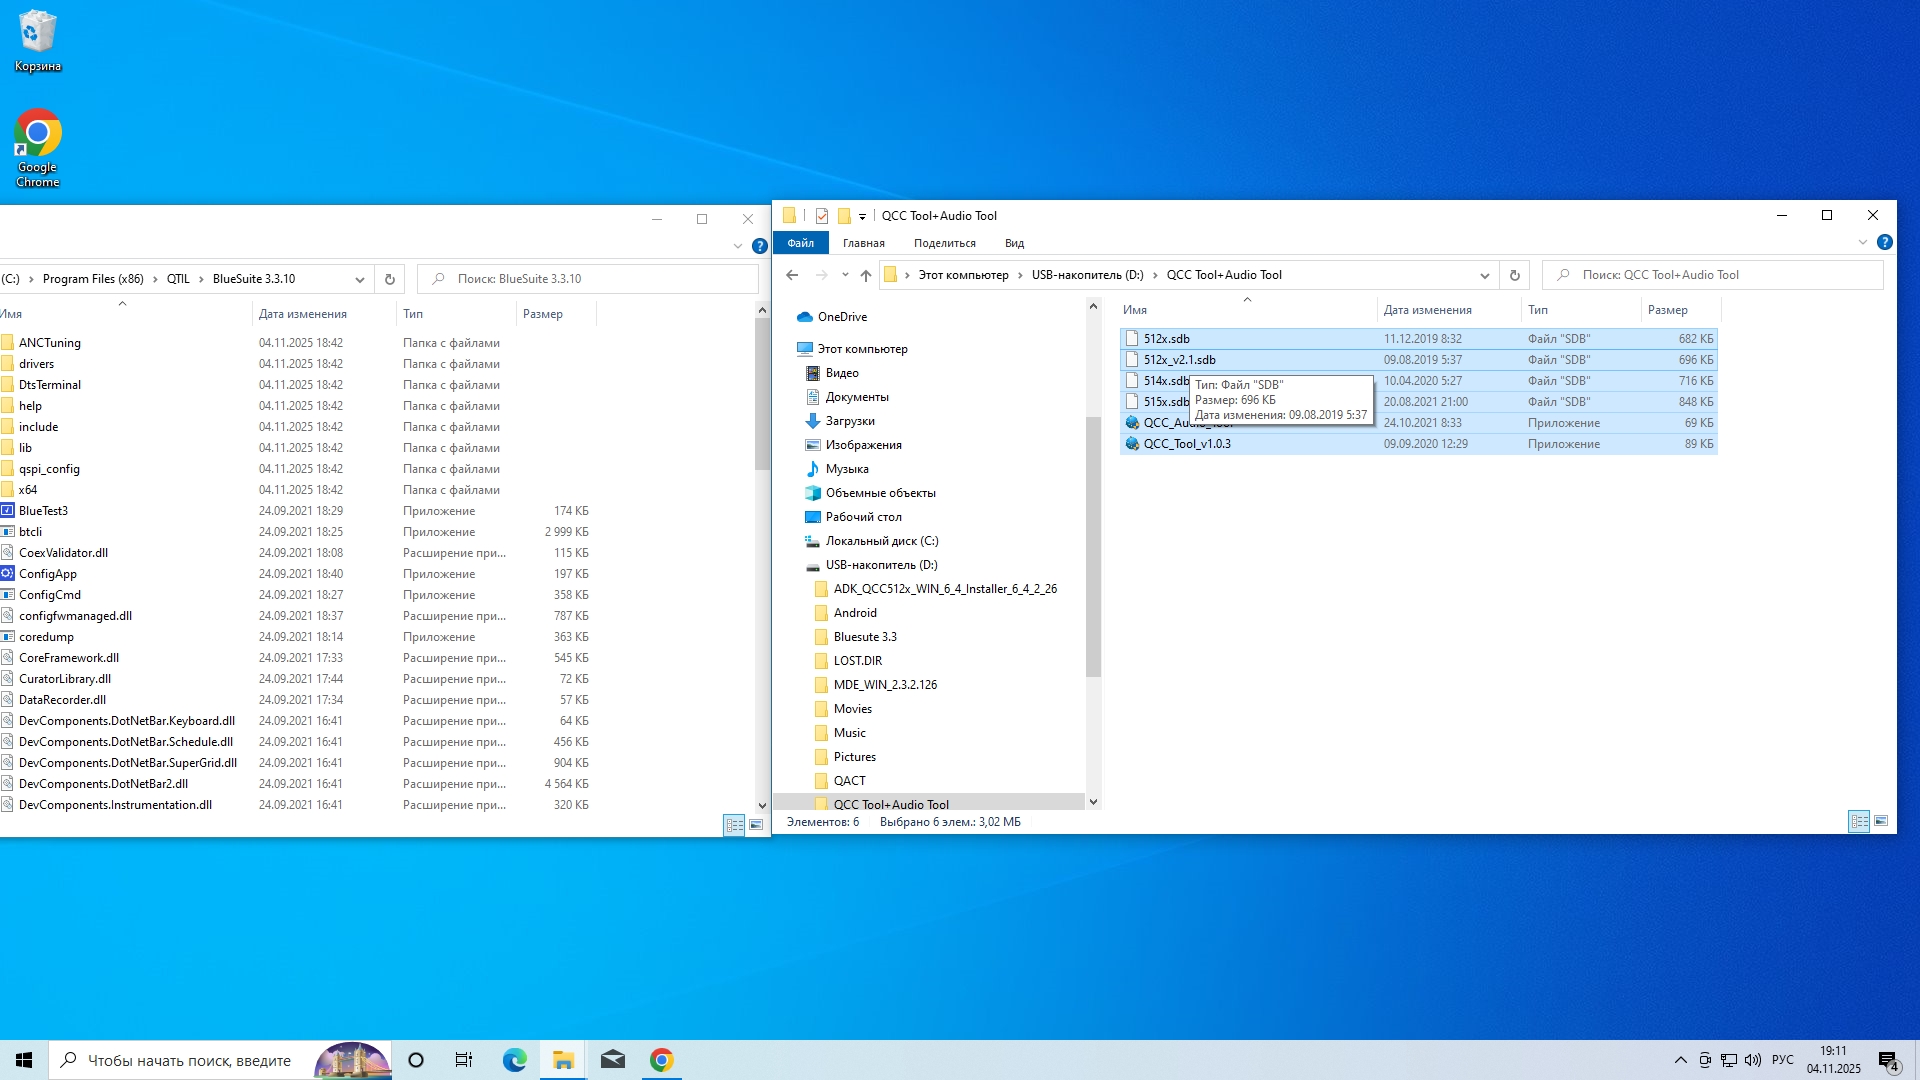Click the refresh button in the BlueSuite window

pyautogui.click(x=390, y=279)
